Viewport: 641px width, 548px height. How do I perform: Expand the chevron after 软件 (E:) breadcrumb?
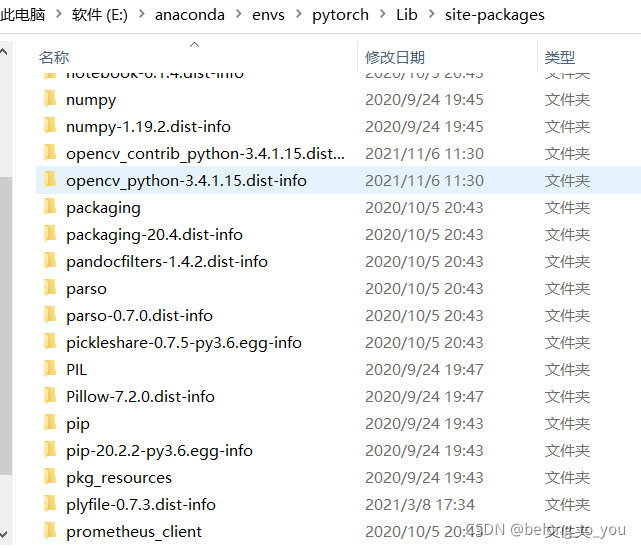click(141, 14)
